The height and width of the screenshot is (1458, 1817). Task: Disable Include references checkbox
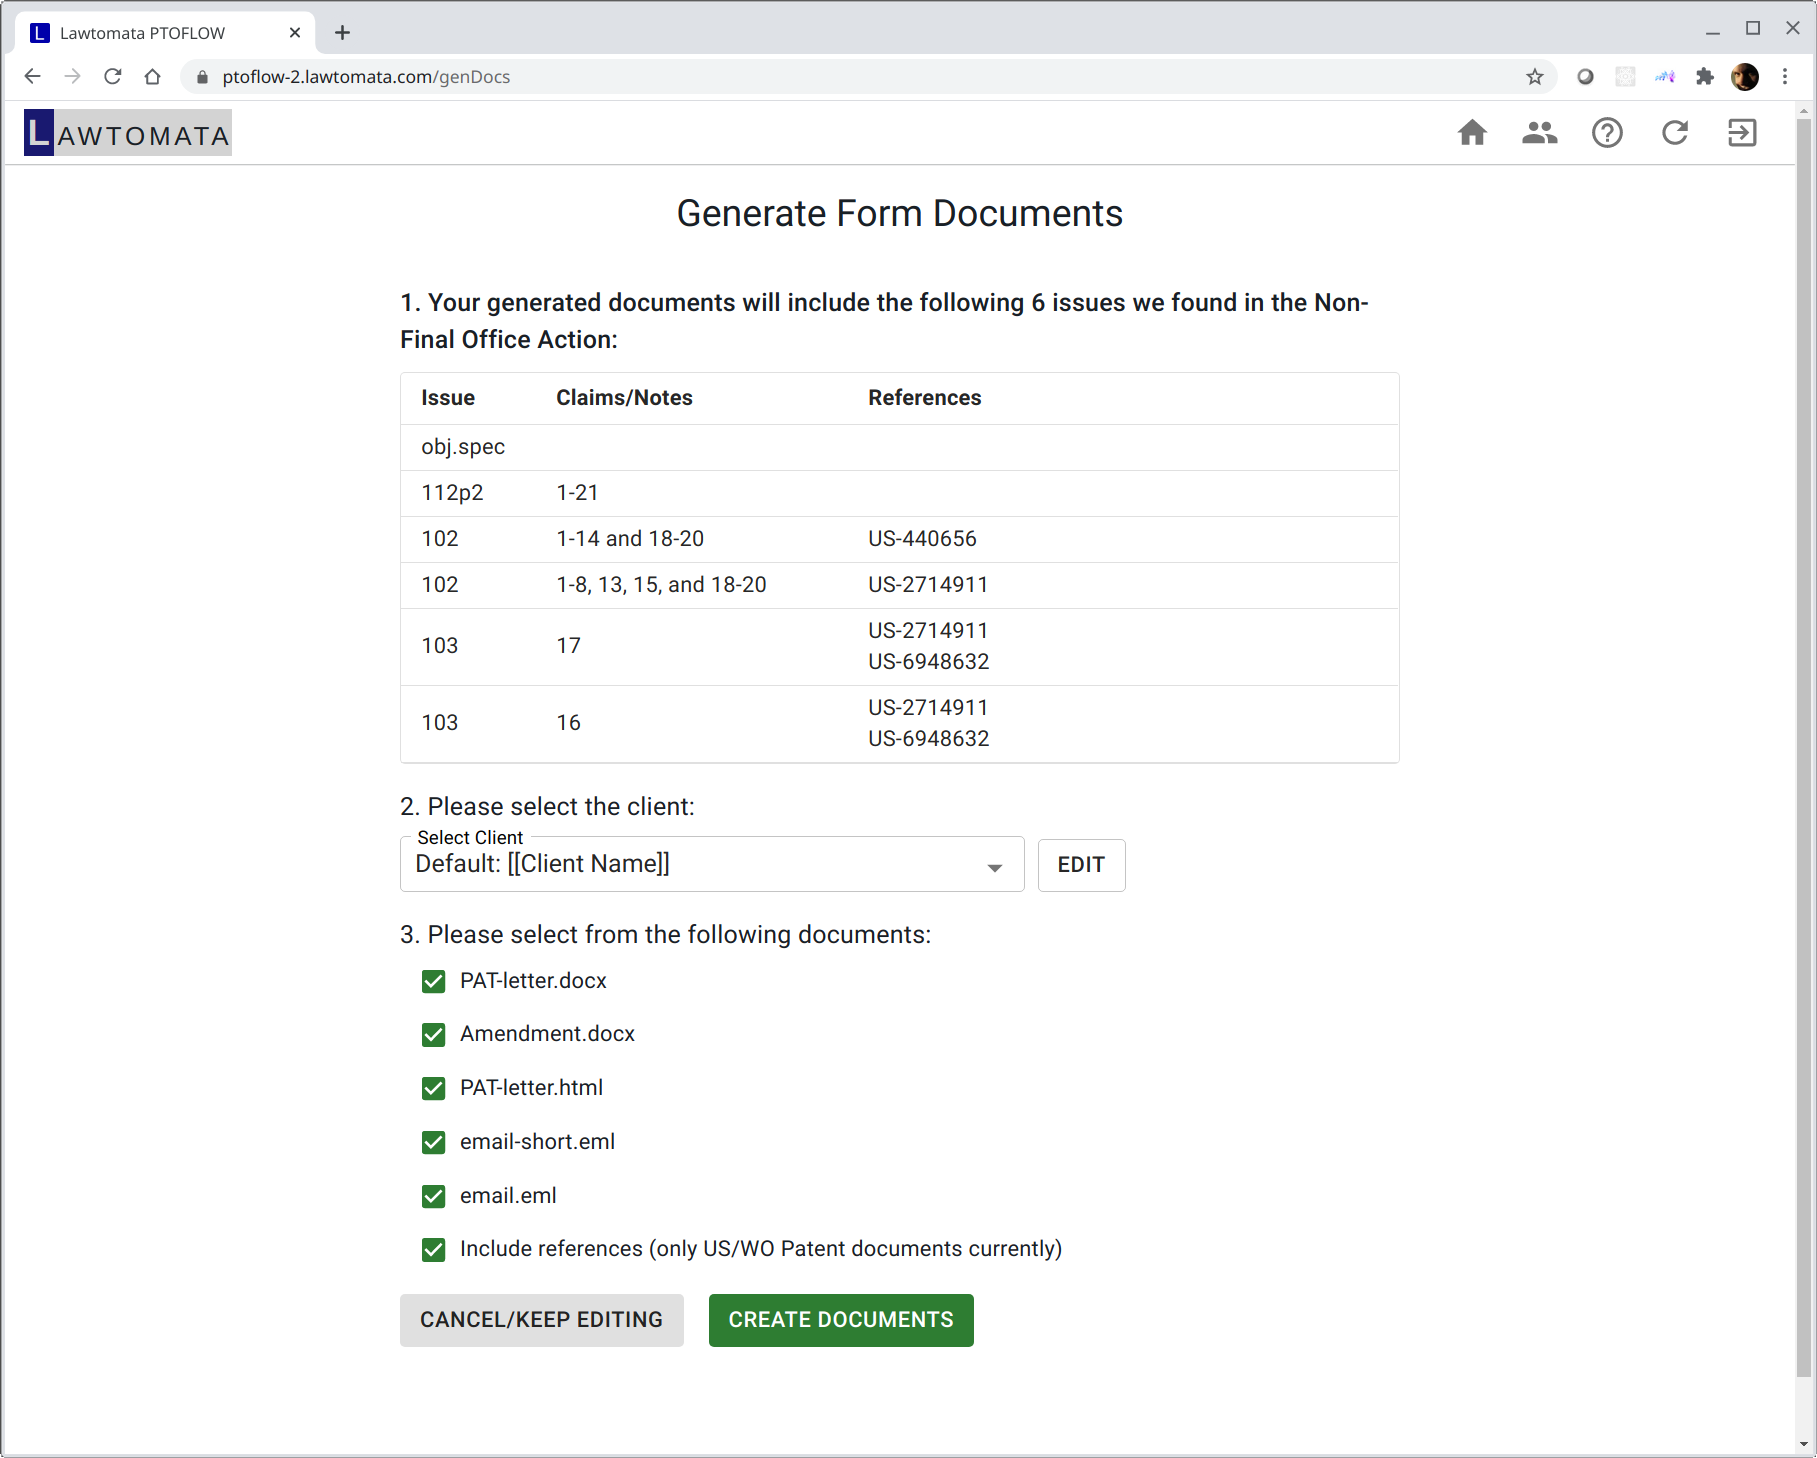(x=433, y=1250)
